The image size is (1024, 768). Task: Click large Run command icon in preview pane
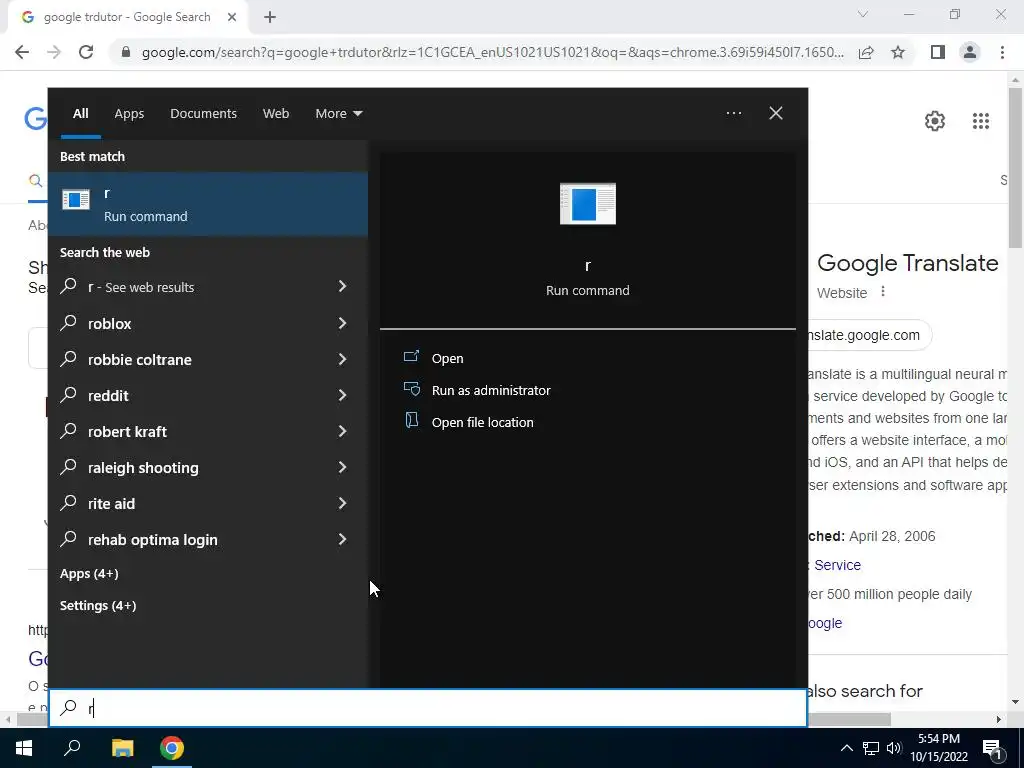[x=588, y=203]
